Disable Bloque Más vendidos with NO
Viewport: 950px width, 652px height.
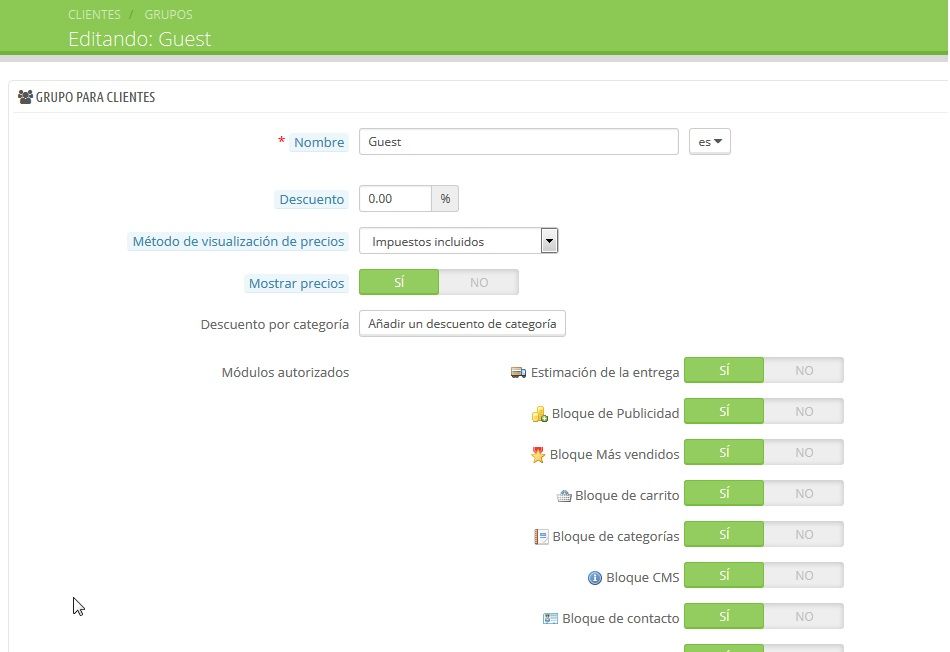804,453
